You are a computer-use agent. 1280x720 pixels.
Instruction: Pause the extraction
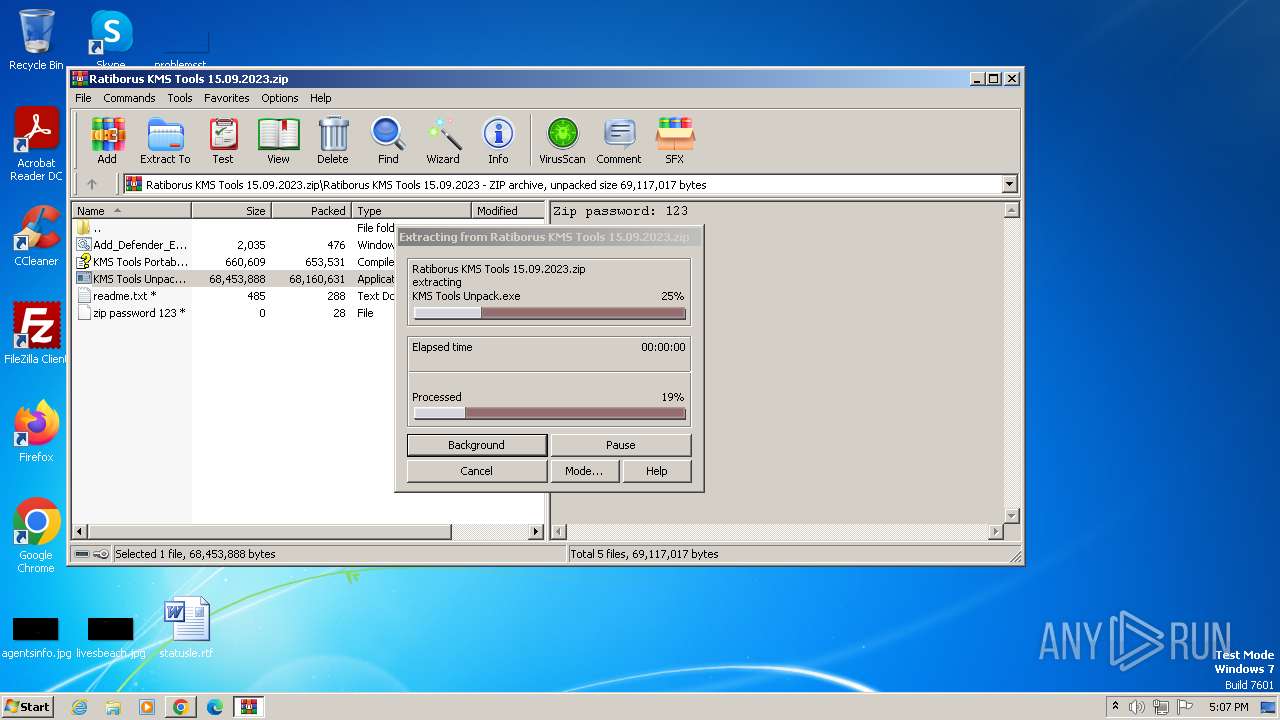(621, 445)
